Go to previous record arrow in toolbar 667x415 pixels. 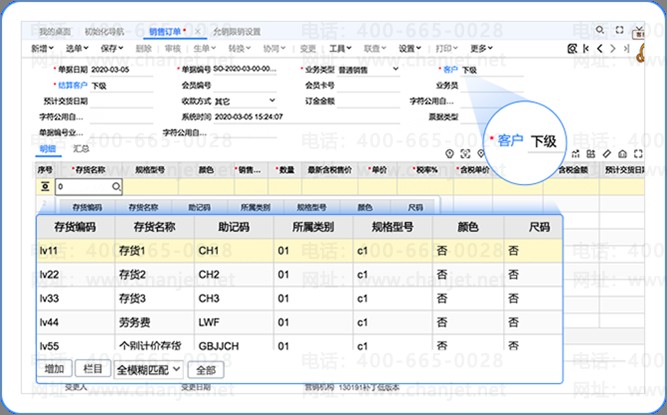[599, 48]
